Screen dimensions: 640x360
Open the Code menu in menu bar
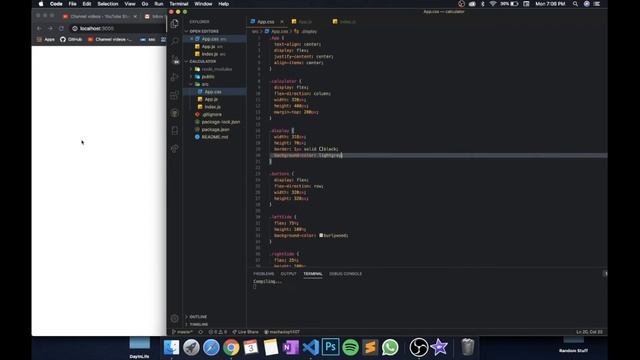56,4
